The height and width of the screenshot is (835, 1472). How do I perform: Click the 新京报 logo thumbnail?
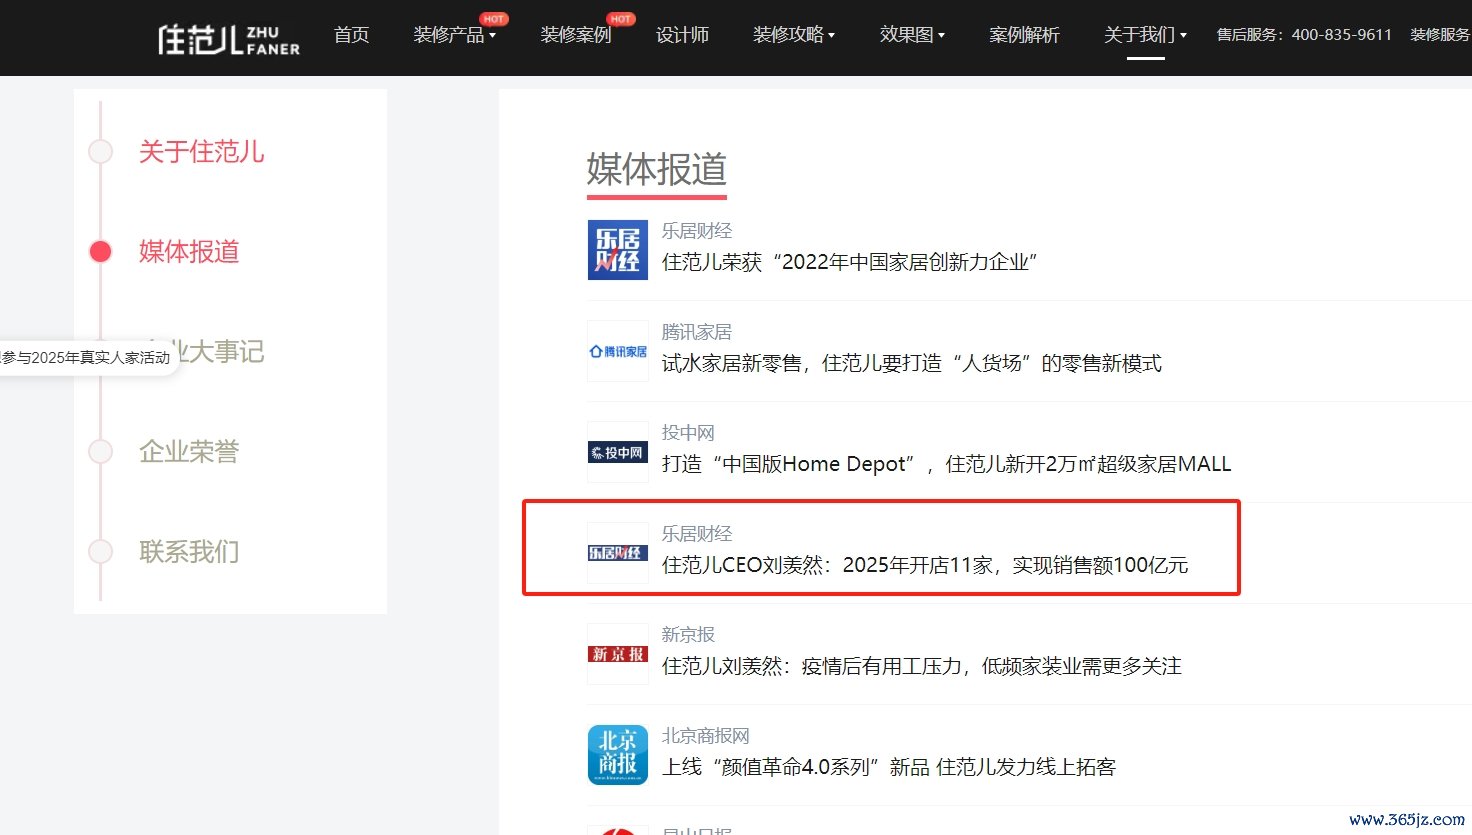click(x=618, y=654)
